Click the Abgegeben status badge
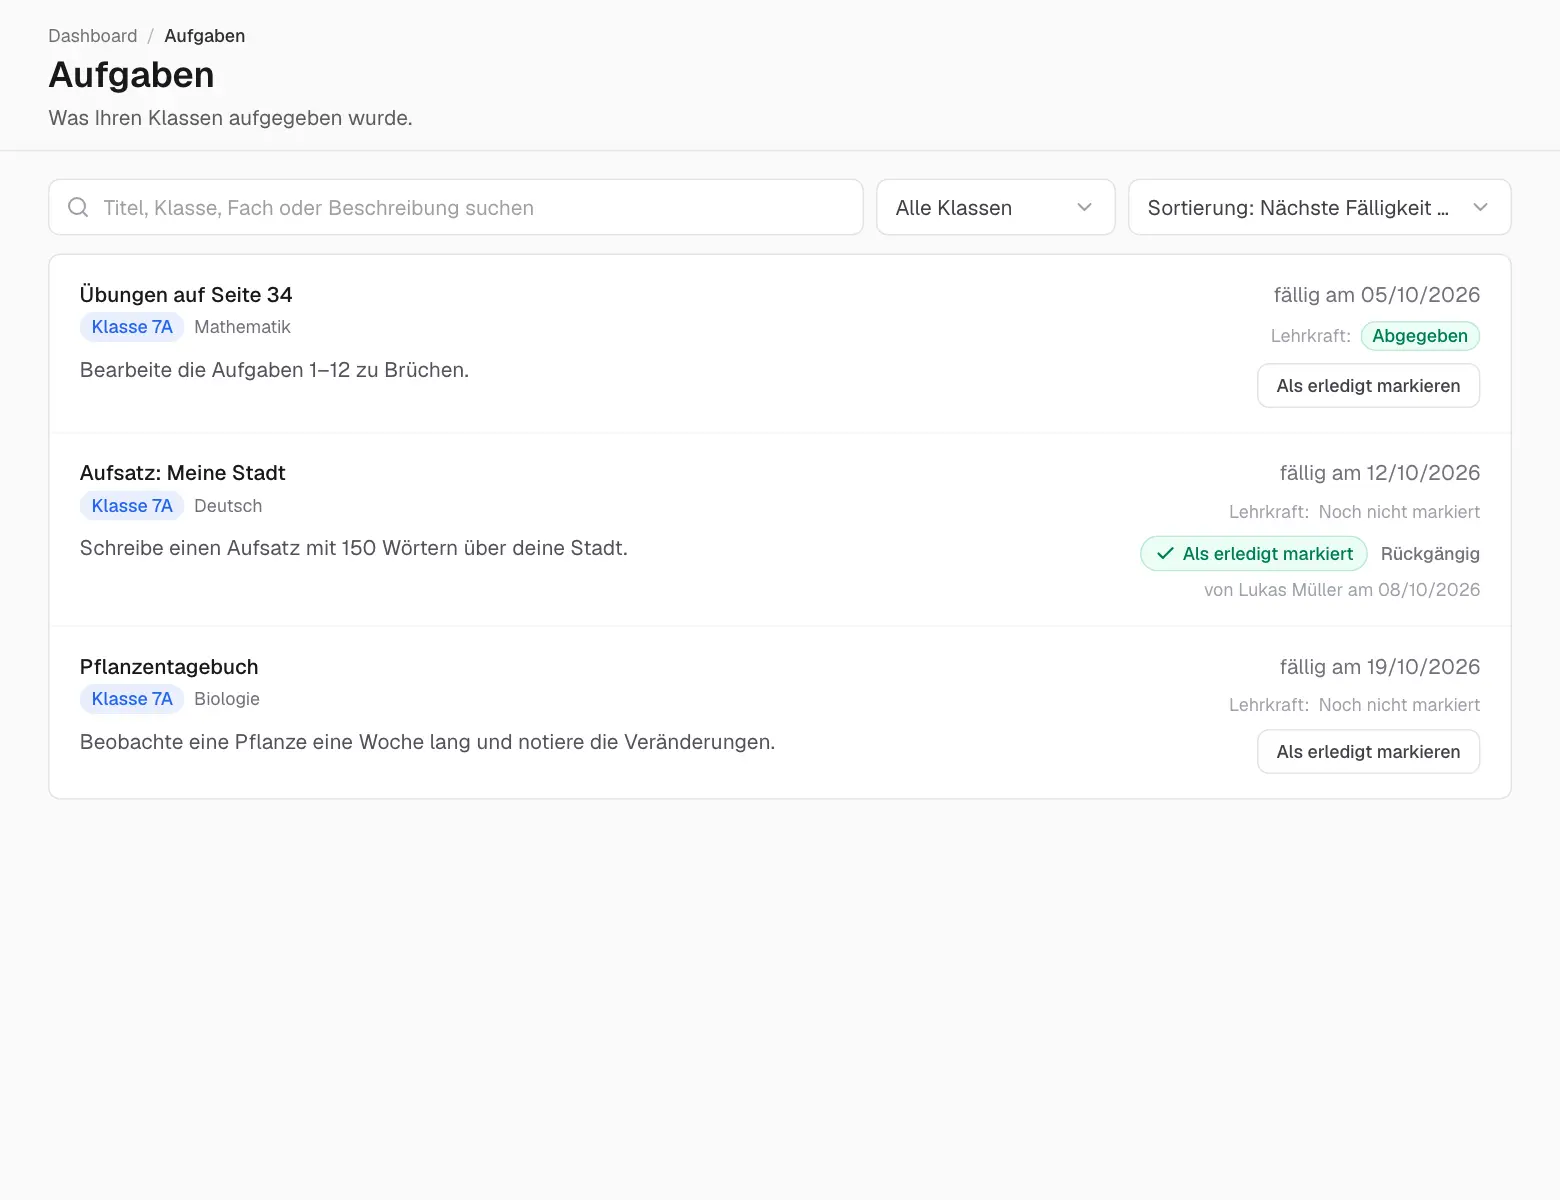 [x=1420, y=336]
